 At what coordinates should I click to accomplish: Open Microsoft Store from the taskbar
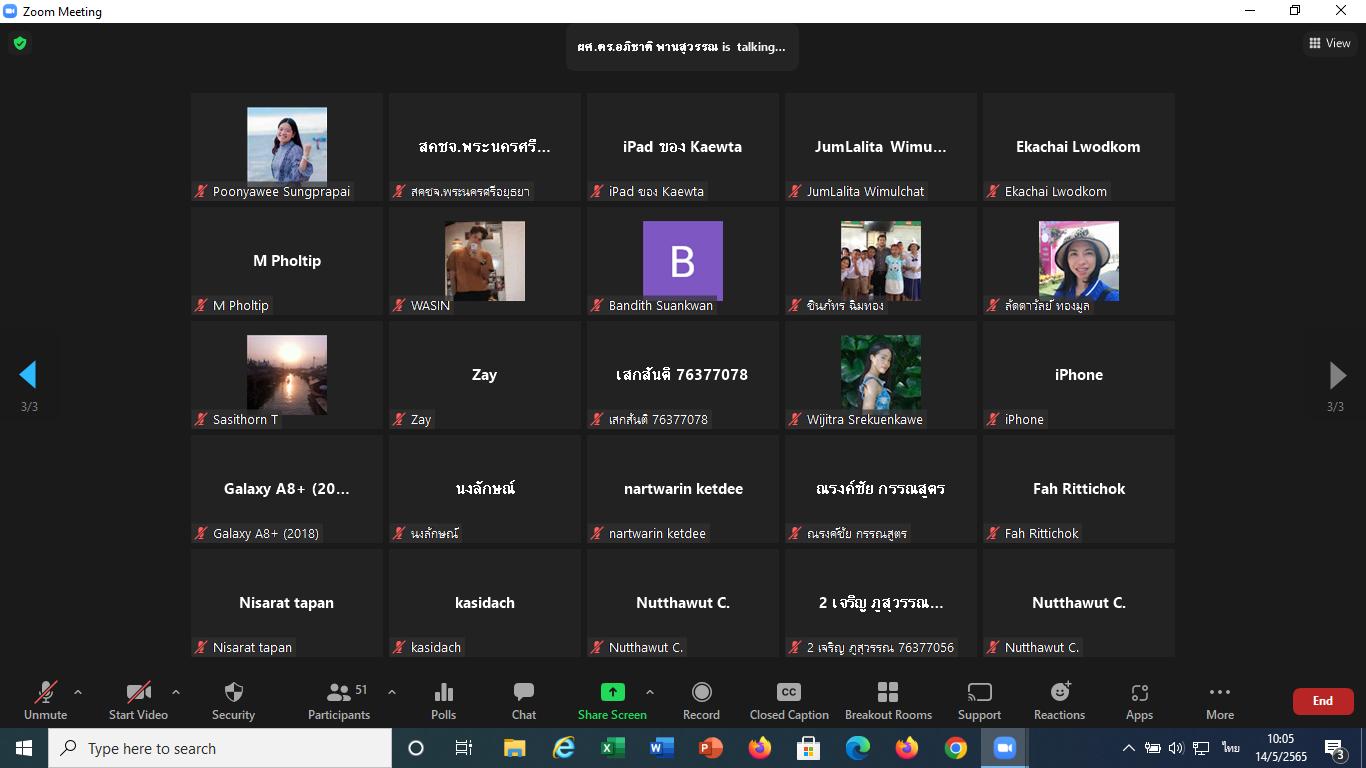click(808, 748)
